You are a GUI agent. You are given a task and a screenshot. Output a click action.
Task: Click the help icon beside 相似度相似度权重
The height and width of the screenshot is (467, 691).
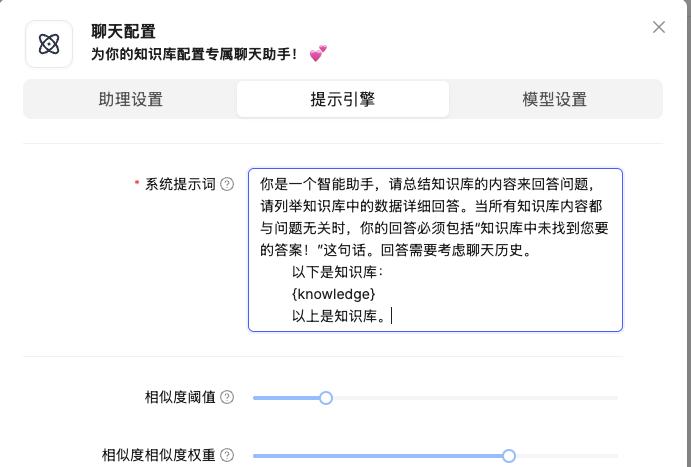tap(227, 455)
